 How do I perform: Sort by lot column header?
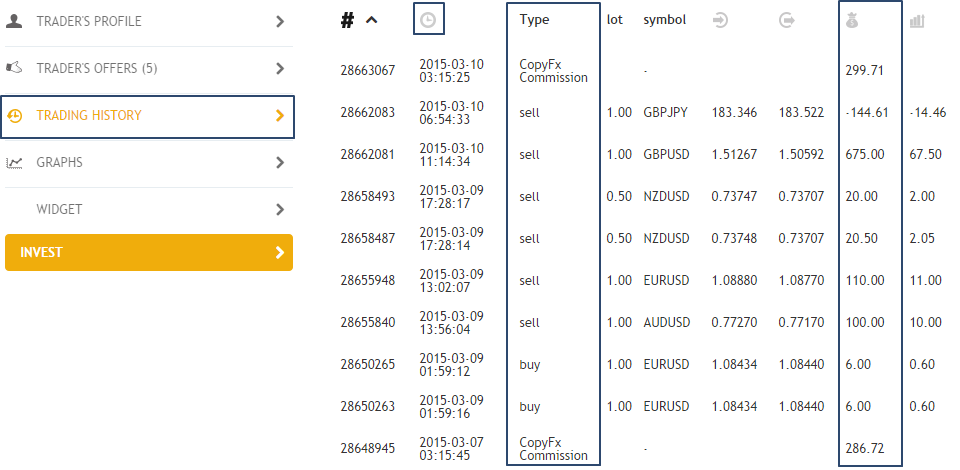(x=615, y=20)
